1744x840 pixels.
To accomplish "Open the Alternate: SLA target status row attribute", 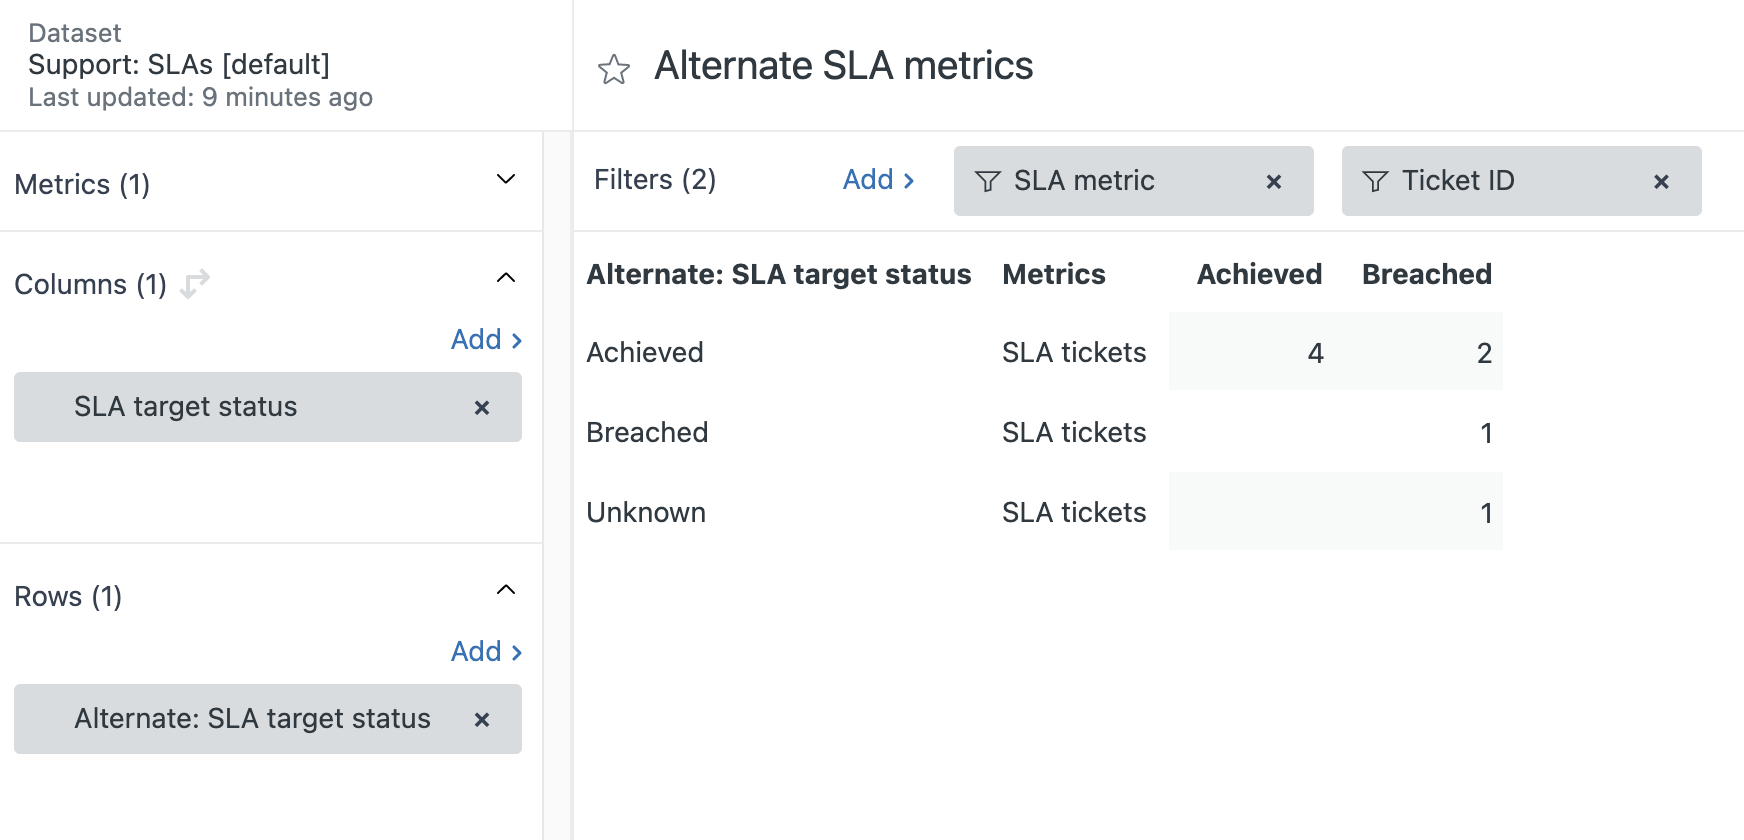I will click(x=252, y=719).
